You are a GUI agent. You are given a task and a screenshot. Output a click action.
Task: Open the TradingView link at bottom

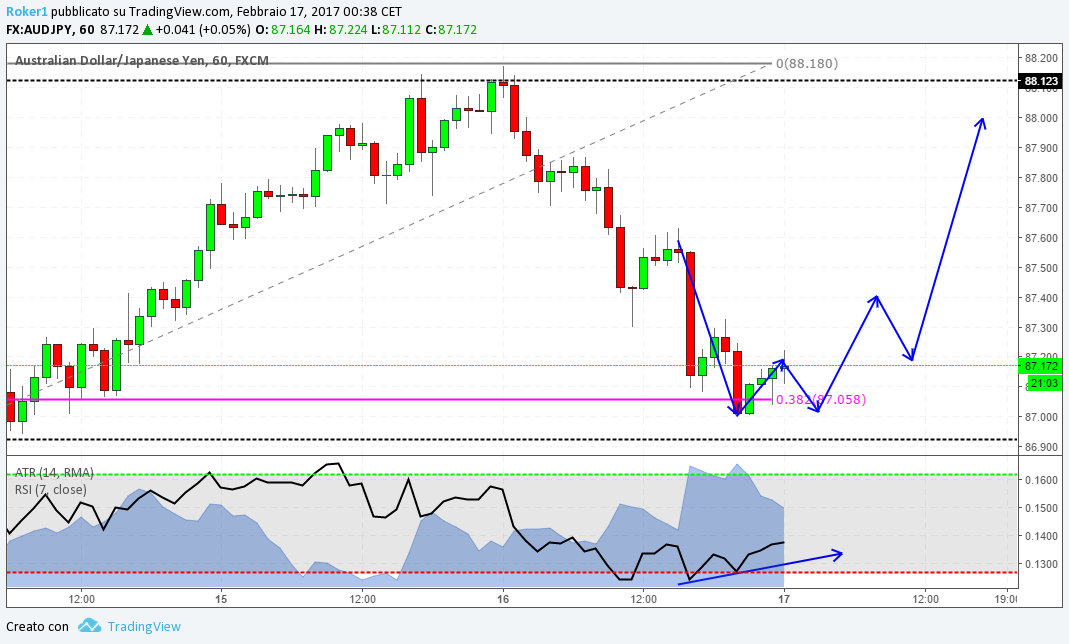[x=144, y=626]
